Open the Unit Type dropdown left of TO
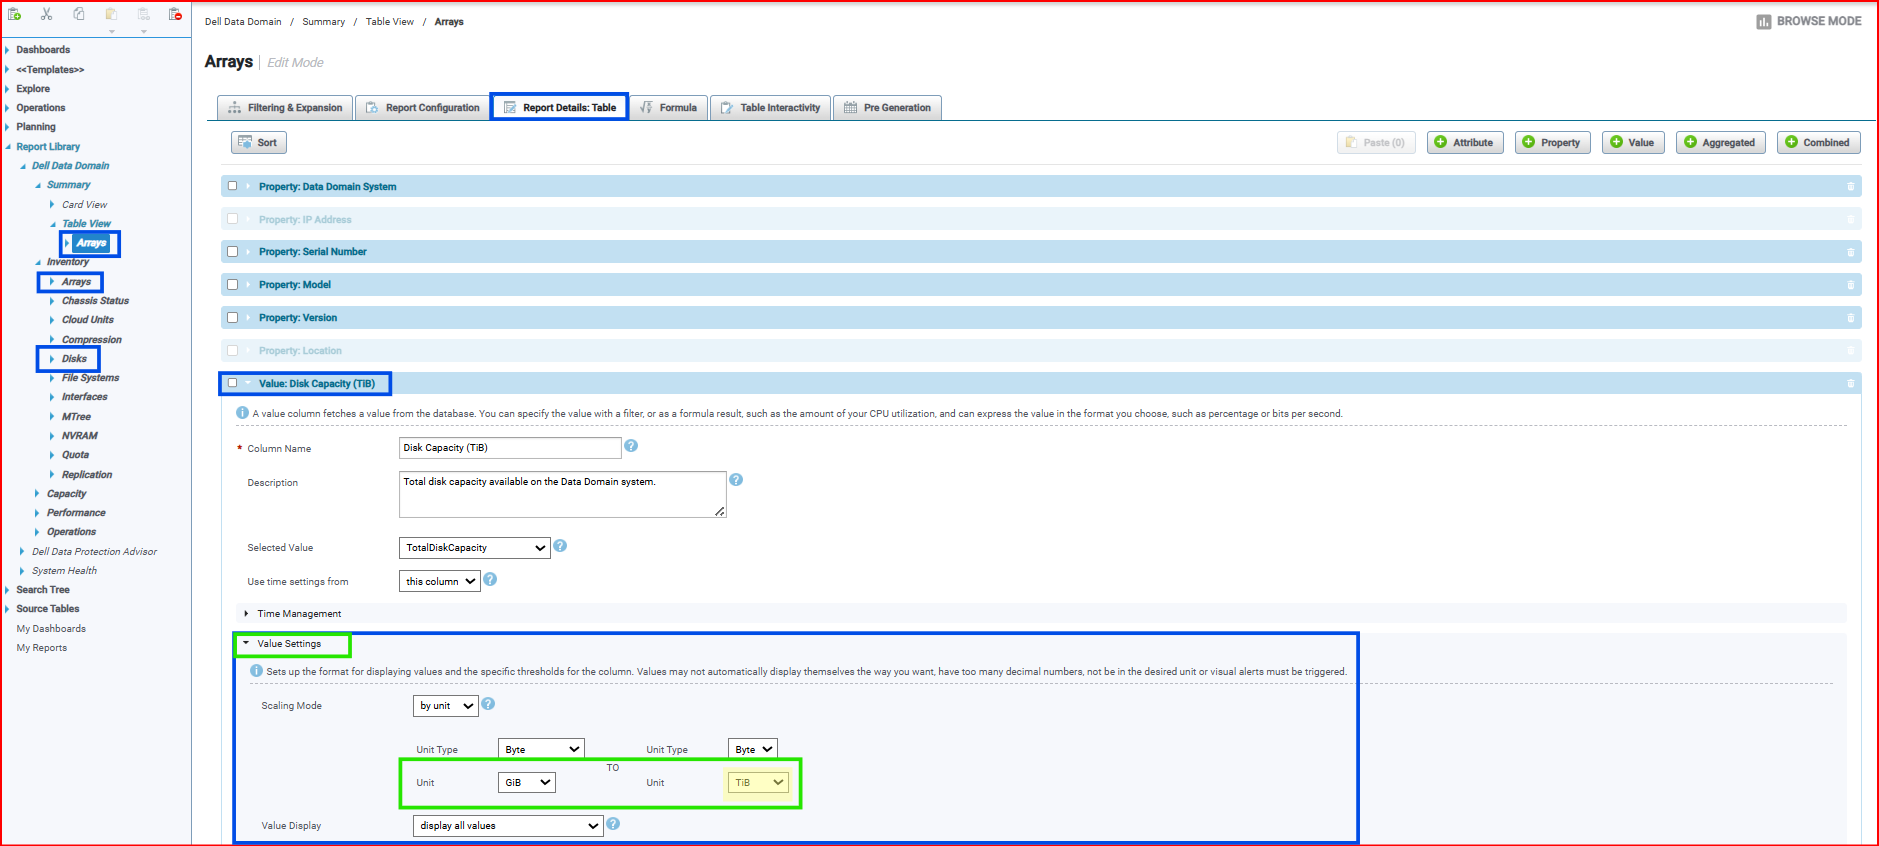This screenshot has width=1879, height=846. pos(541,749)
